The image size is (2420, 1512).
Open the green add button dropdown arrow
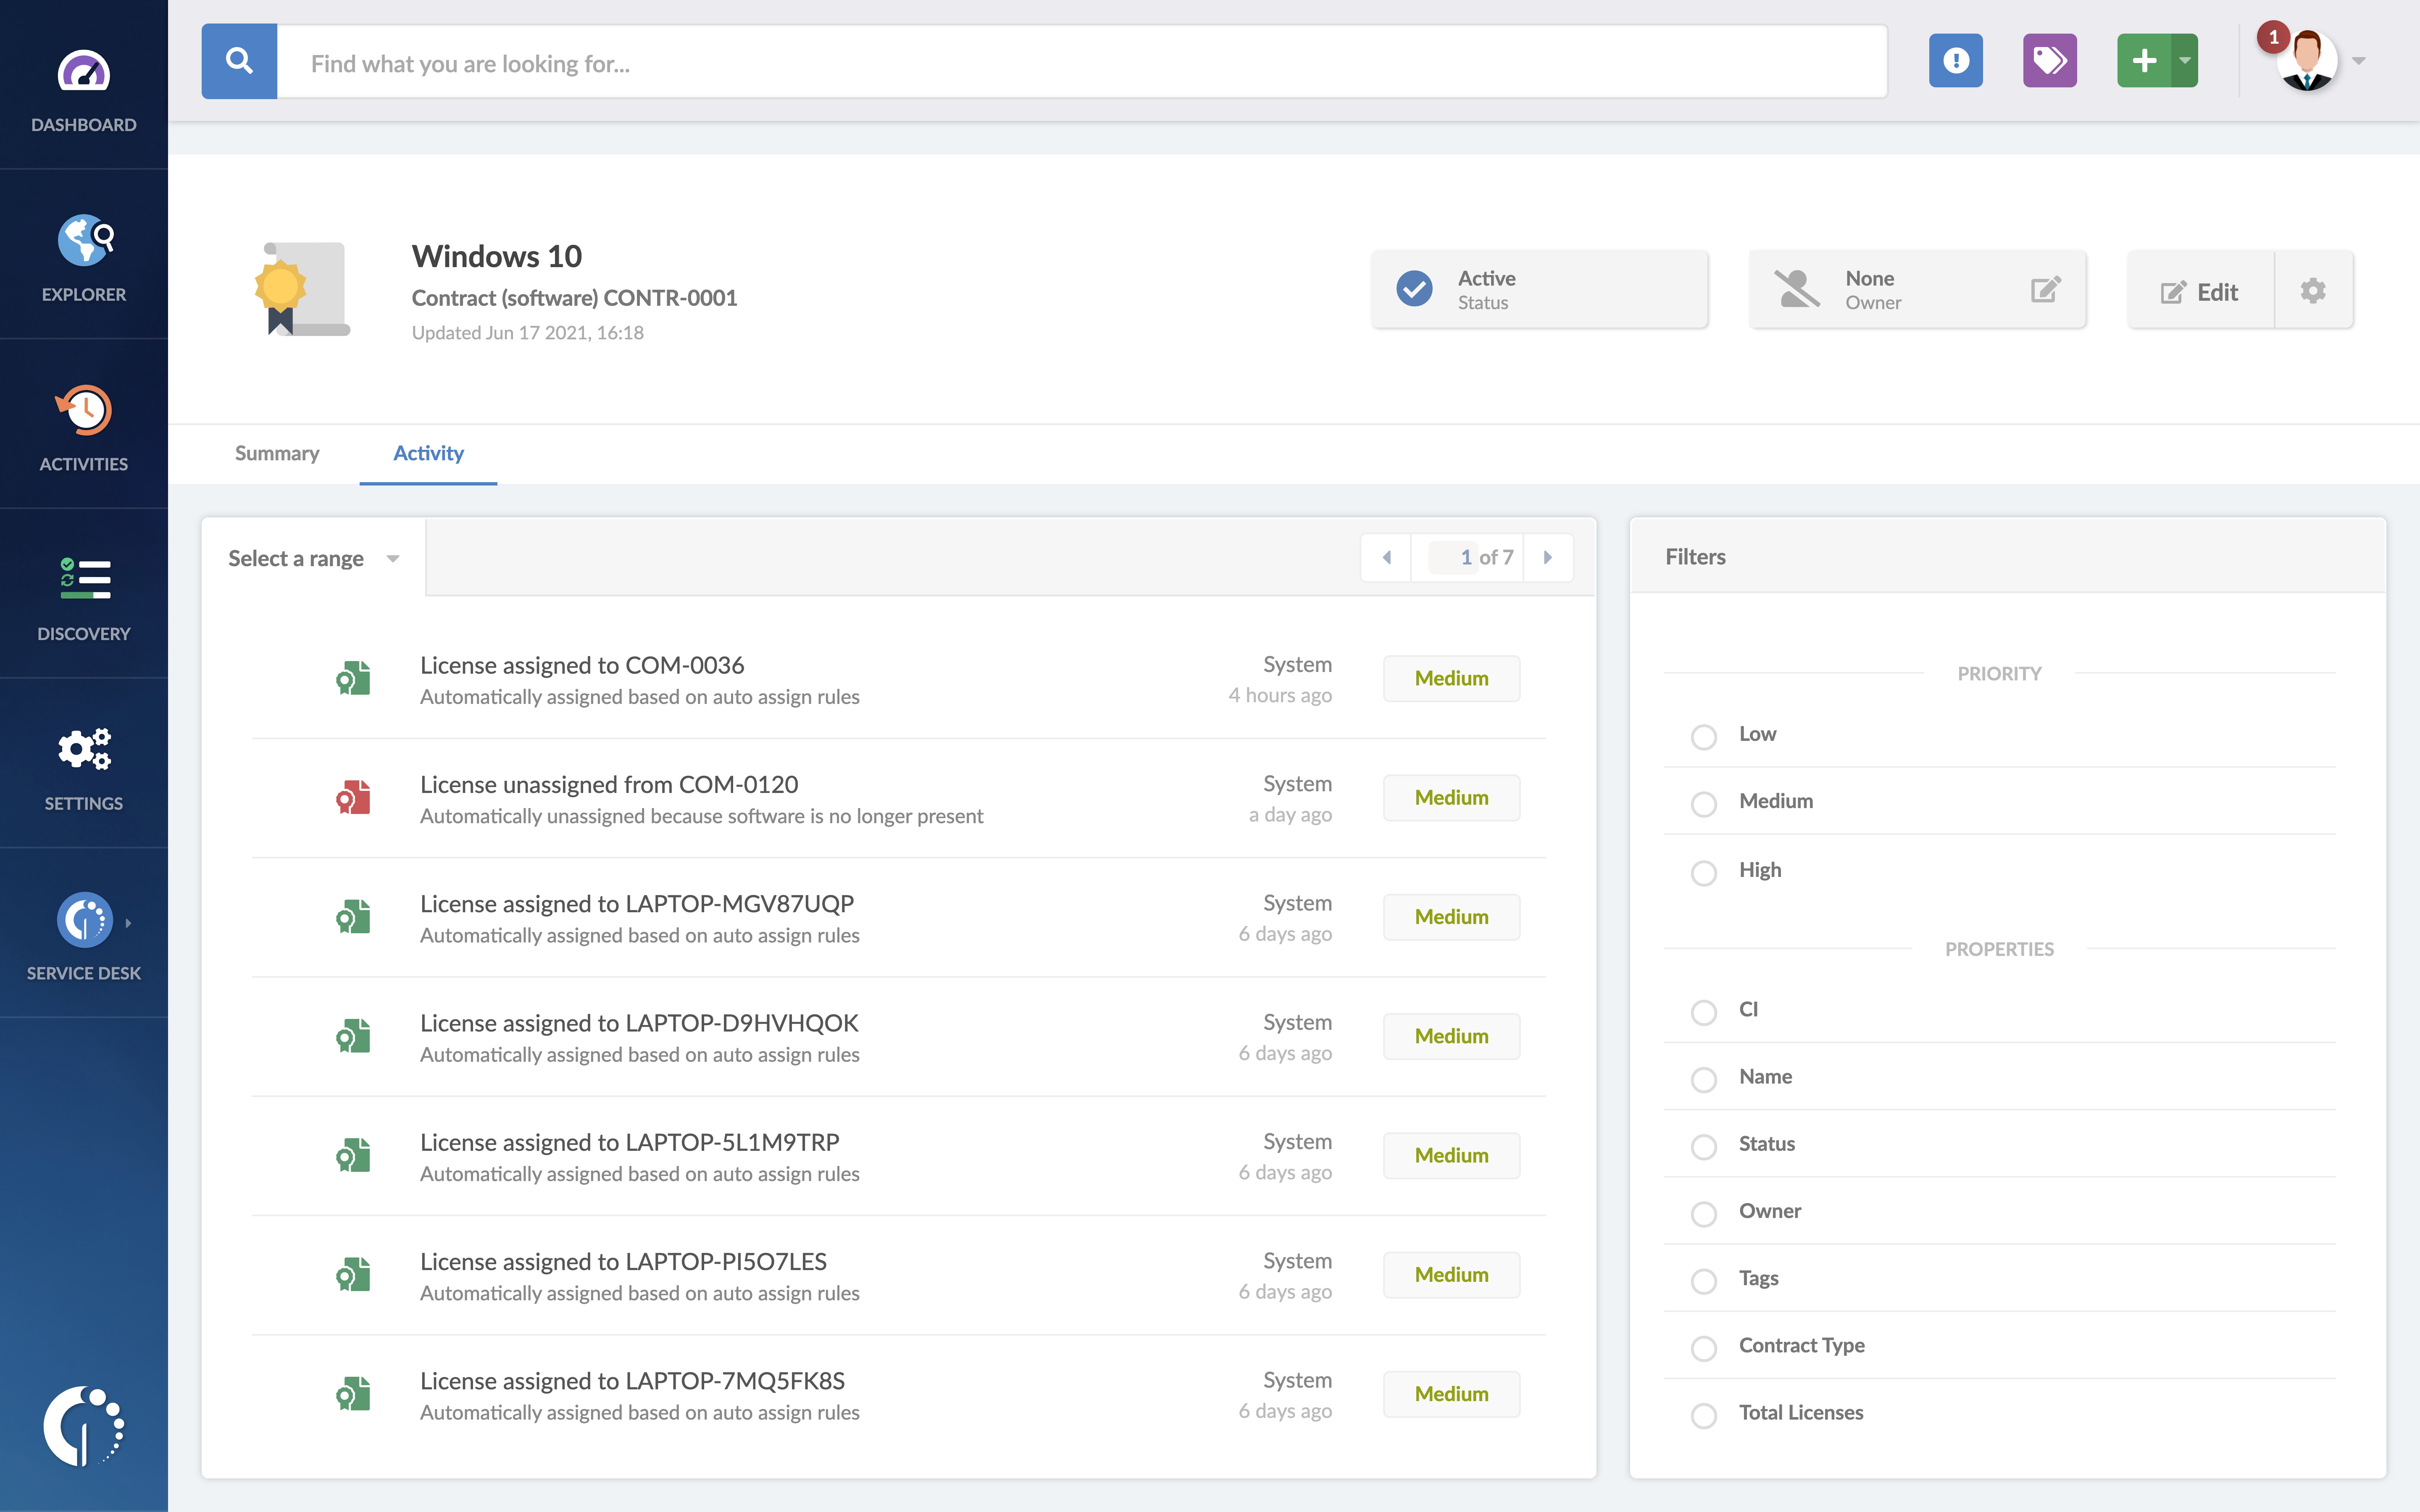[2185, 61]
